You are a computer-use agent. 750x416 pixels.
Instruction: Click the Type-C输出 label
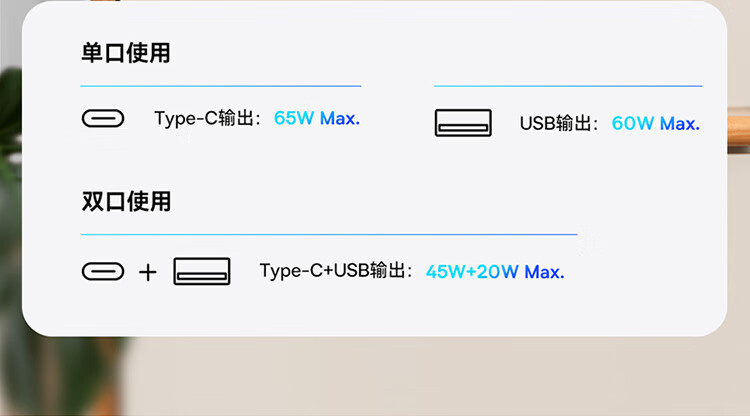(208, 118)
